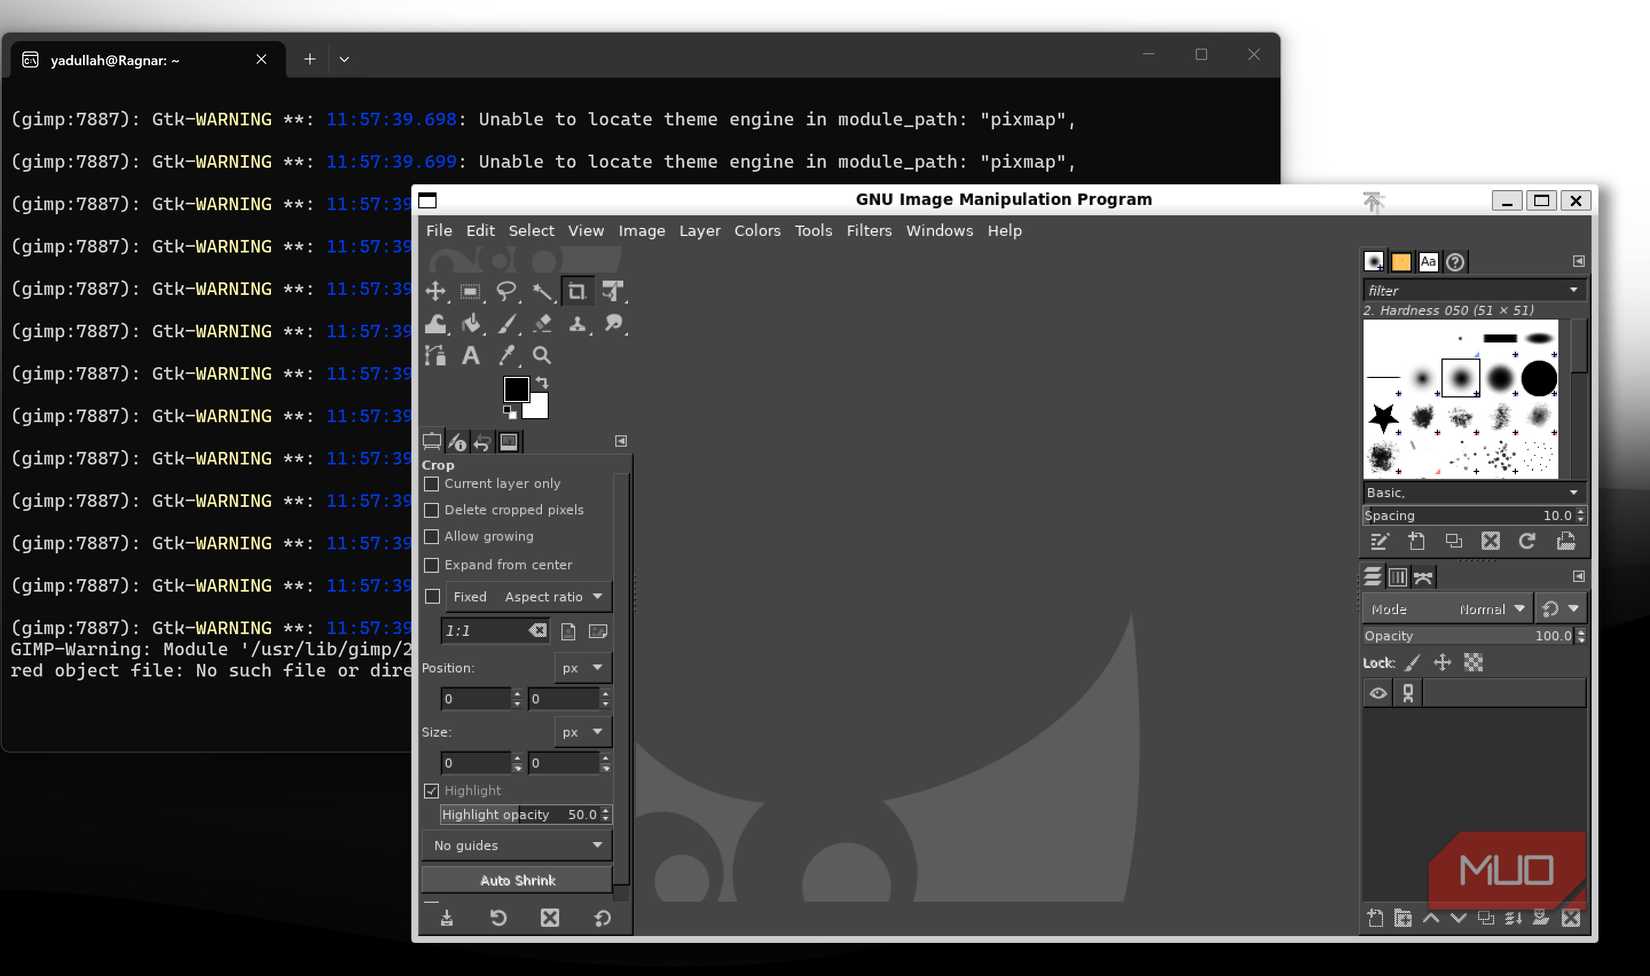Image resolution: width=1650 pixels, height=976 pixels.
Task: Open the Filters menu
Action: point(869,231)
